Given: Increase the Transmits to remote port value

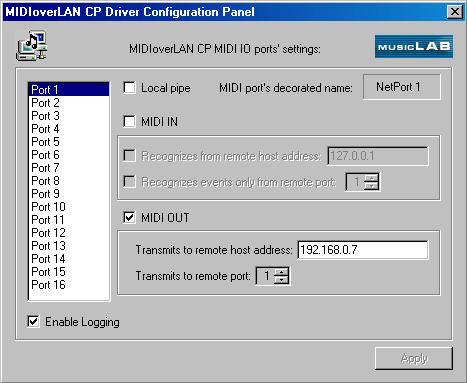Looking at the screenshot, I should [282, 272].
